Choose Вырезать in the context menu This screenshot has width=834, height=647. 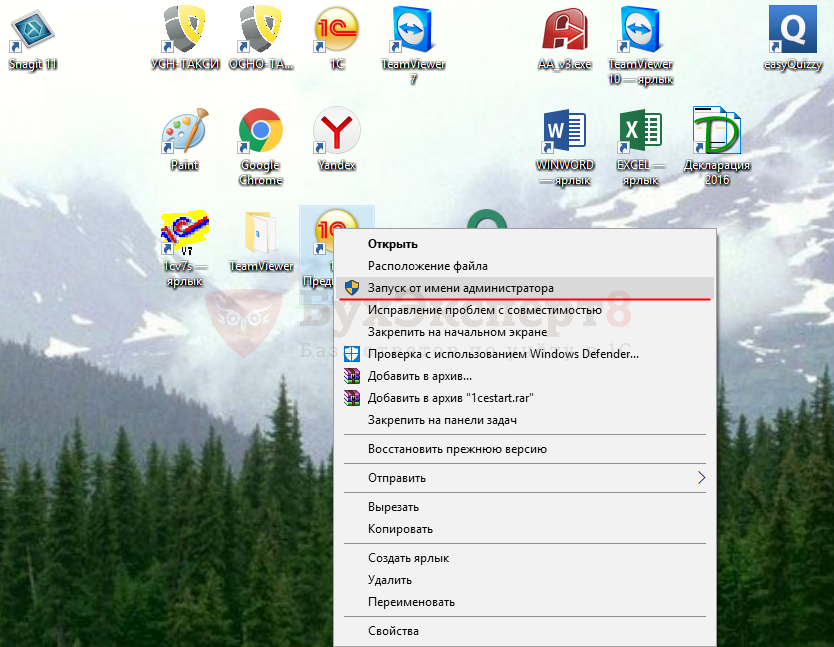coord(524,507)
